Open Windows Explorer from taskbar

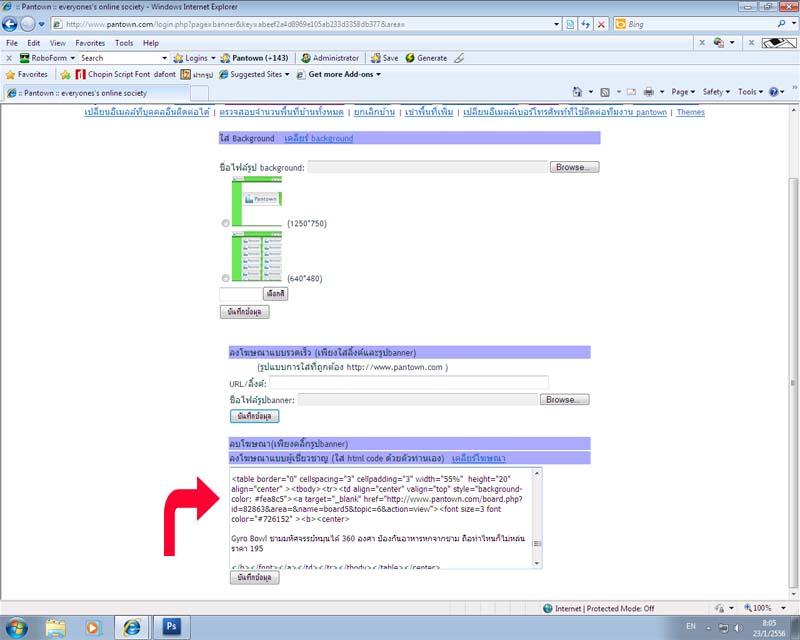[56, 627]
